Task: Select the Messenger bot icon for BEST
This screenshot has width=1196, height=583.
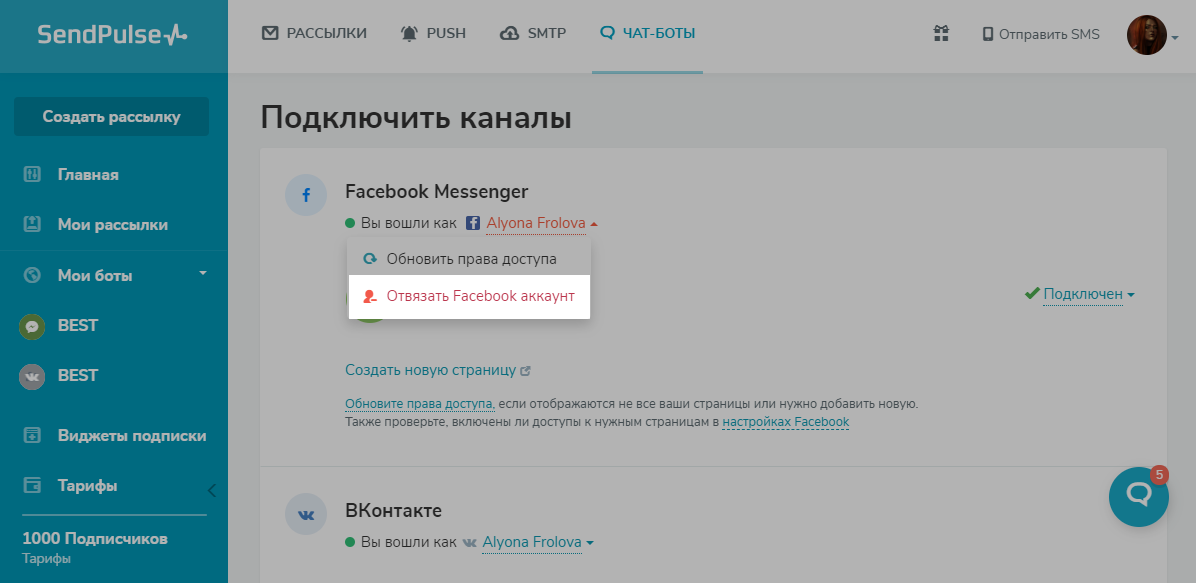Action: tap(32, 326)
